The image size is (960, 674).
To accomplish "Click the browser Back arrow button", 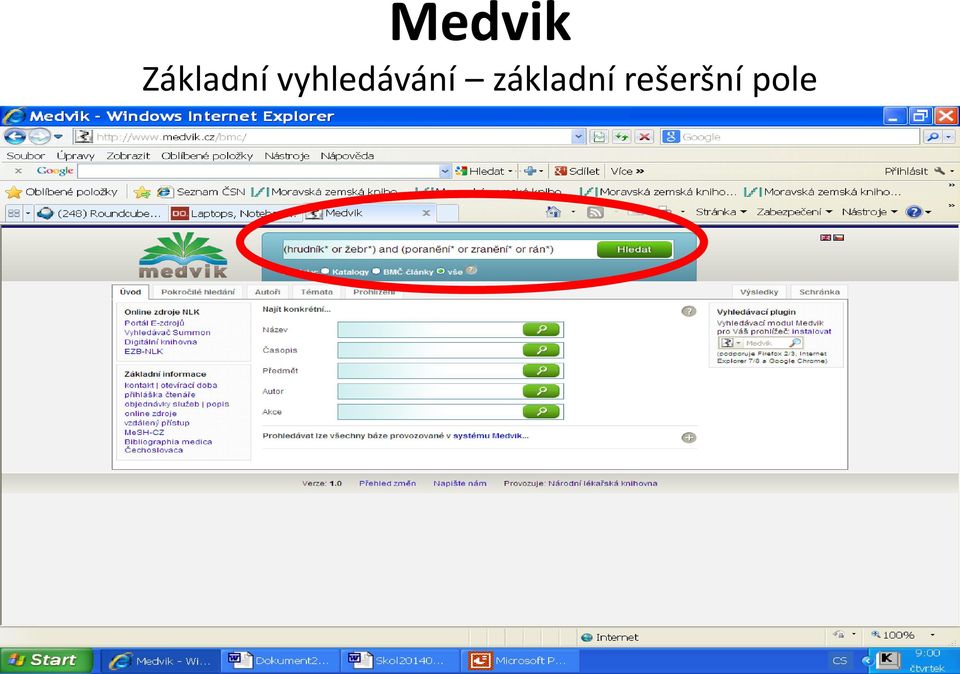I will pyautogui.click(x=15, y=137).
